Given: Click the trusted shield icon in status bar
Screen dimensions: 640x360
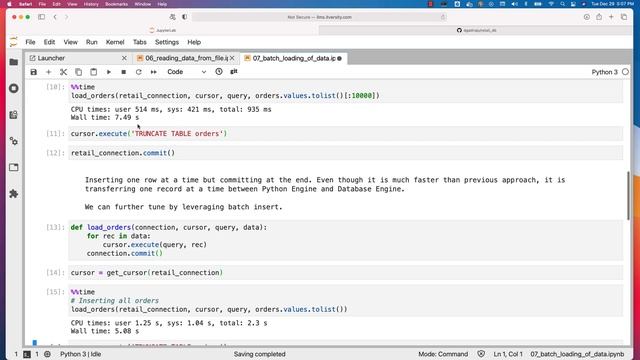Looking at the screenshot, I should [x=481, y=354].
